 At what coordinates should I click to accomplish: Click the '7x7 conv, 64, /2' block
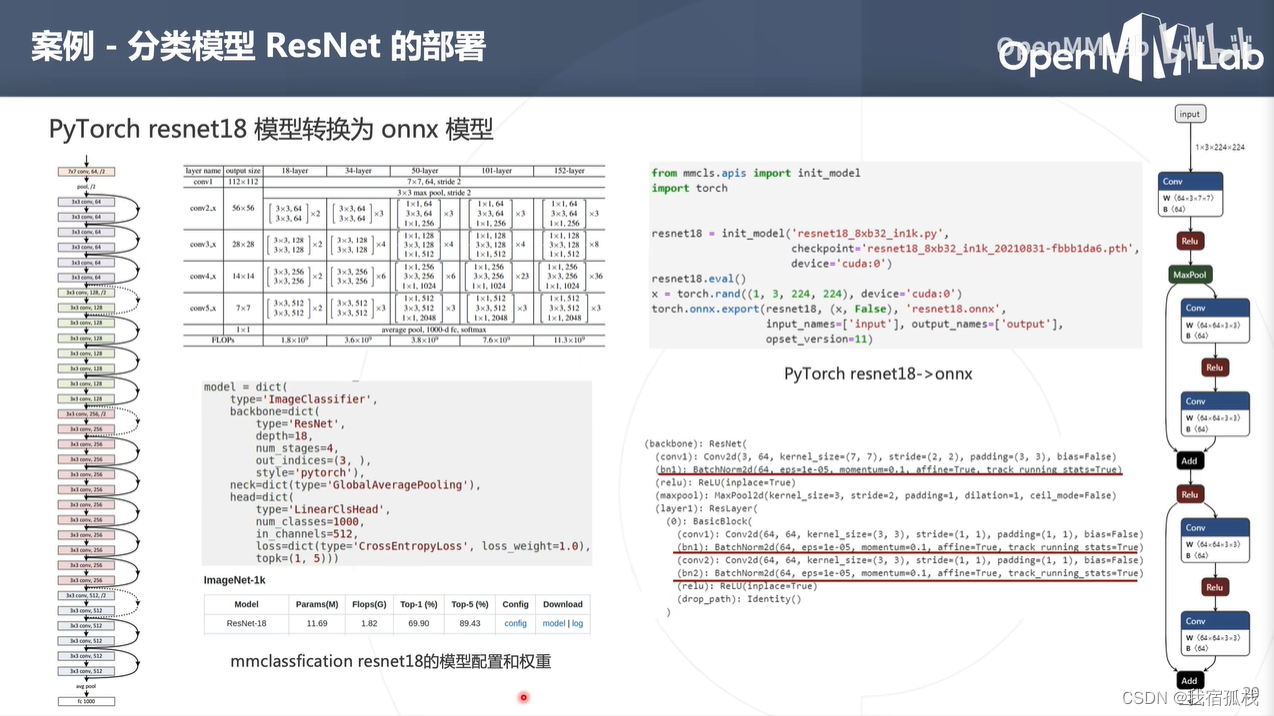pos(86,172)
